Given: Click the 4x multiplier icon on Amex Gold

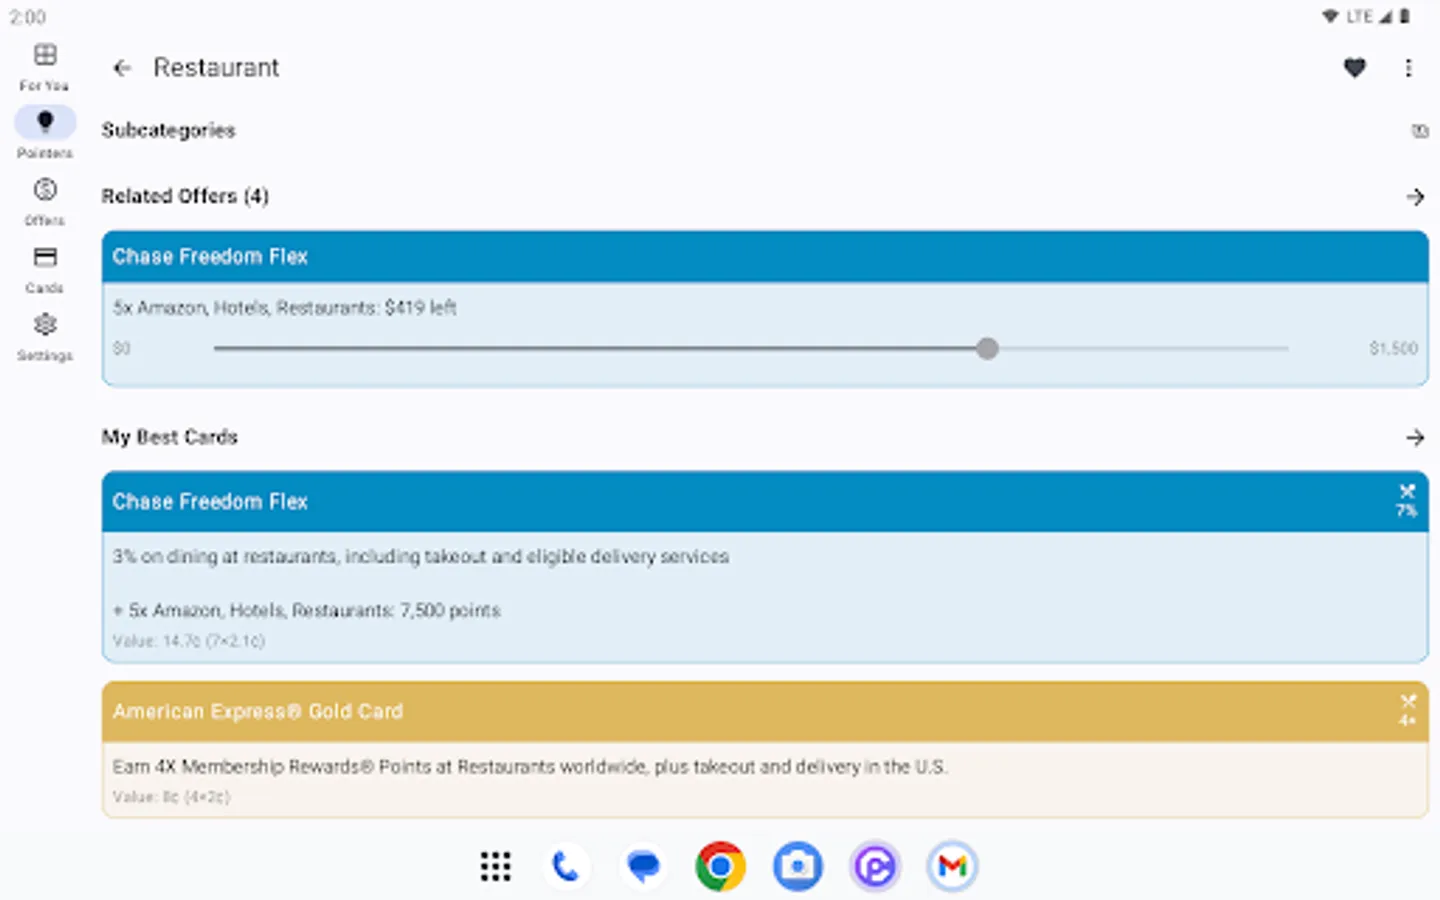Looking at the screenshot, I should click(1407, 710).
